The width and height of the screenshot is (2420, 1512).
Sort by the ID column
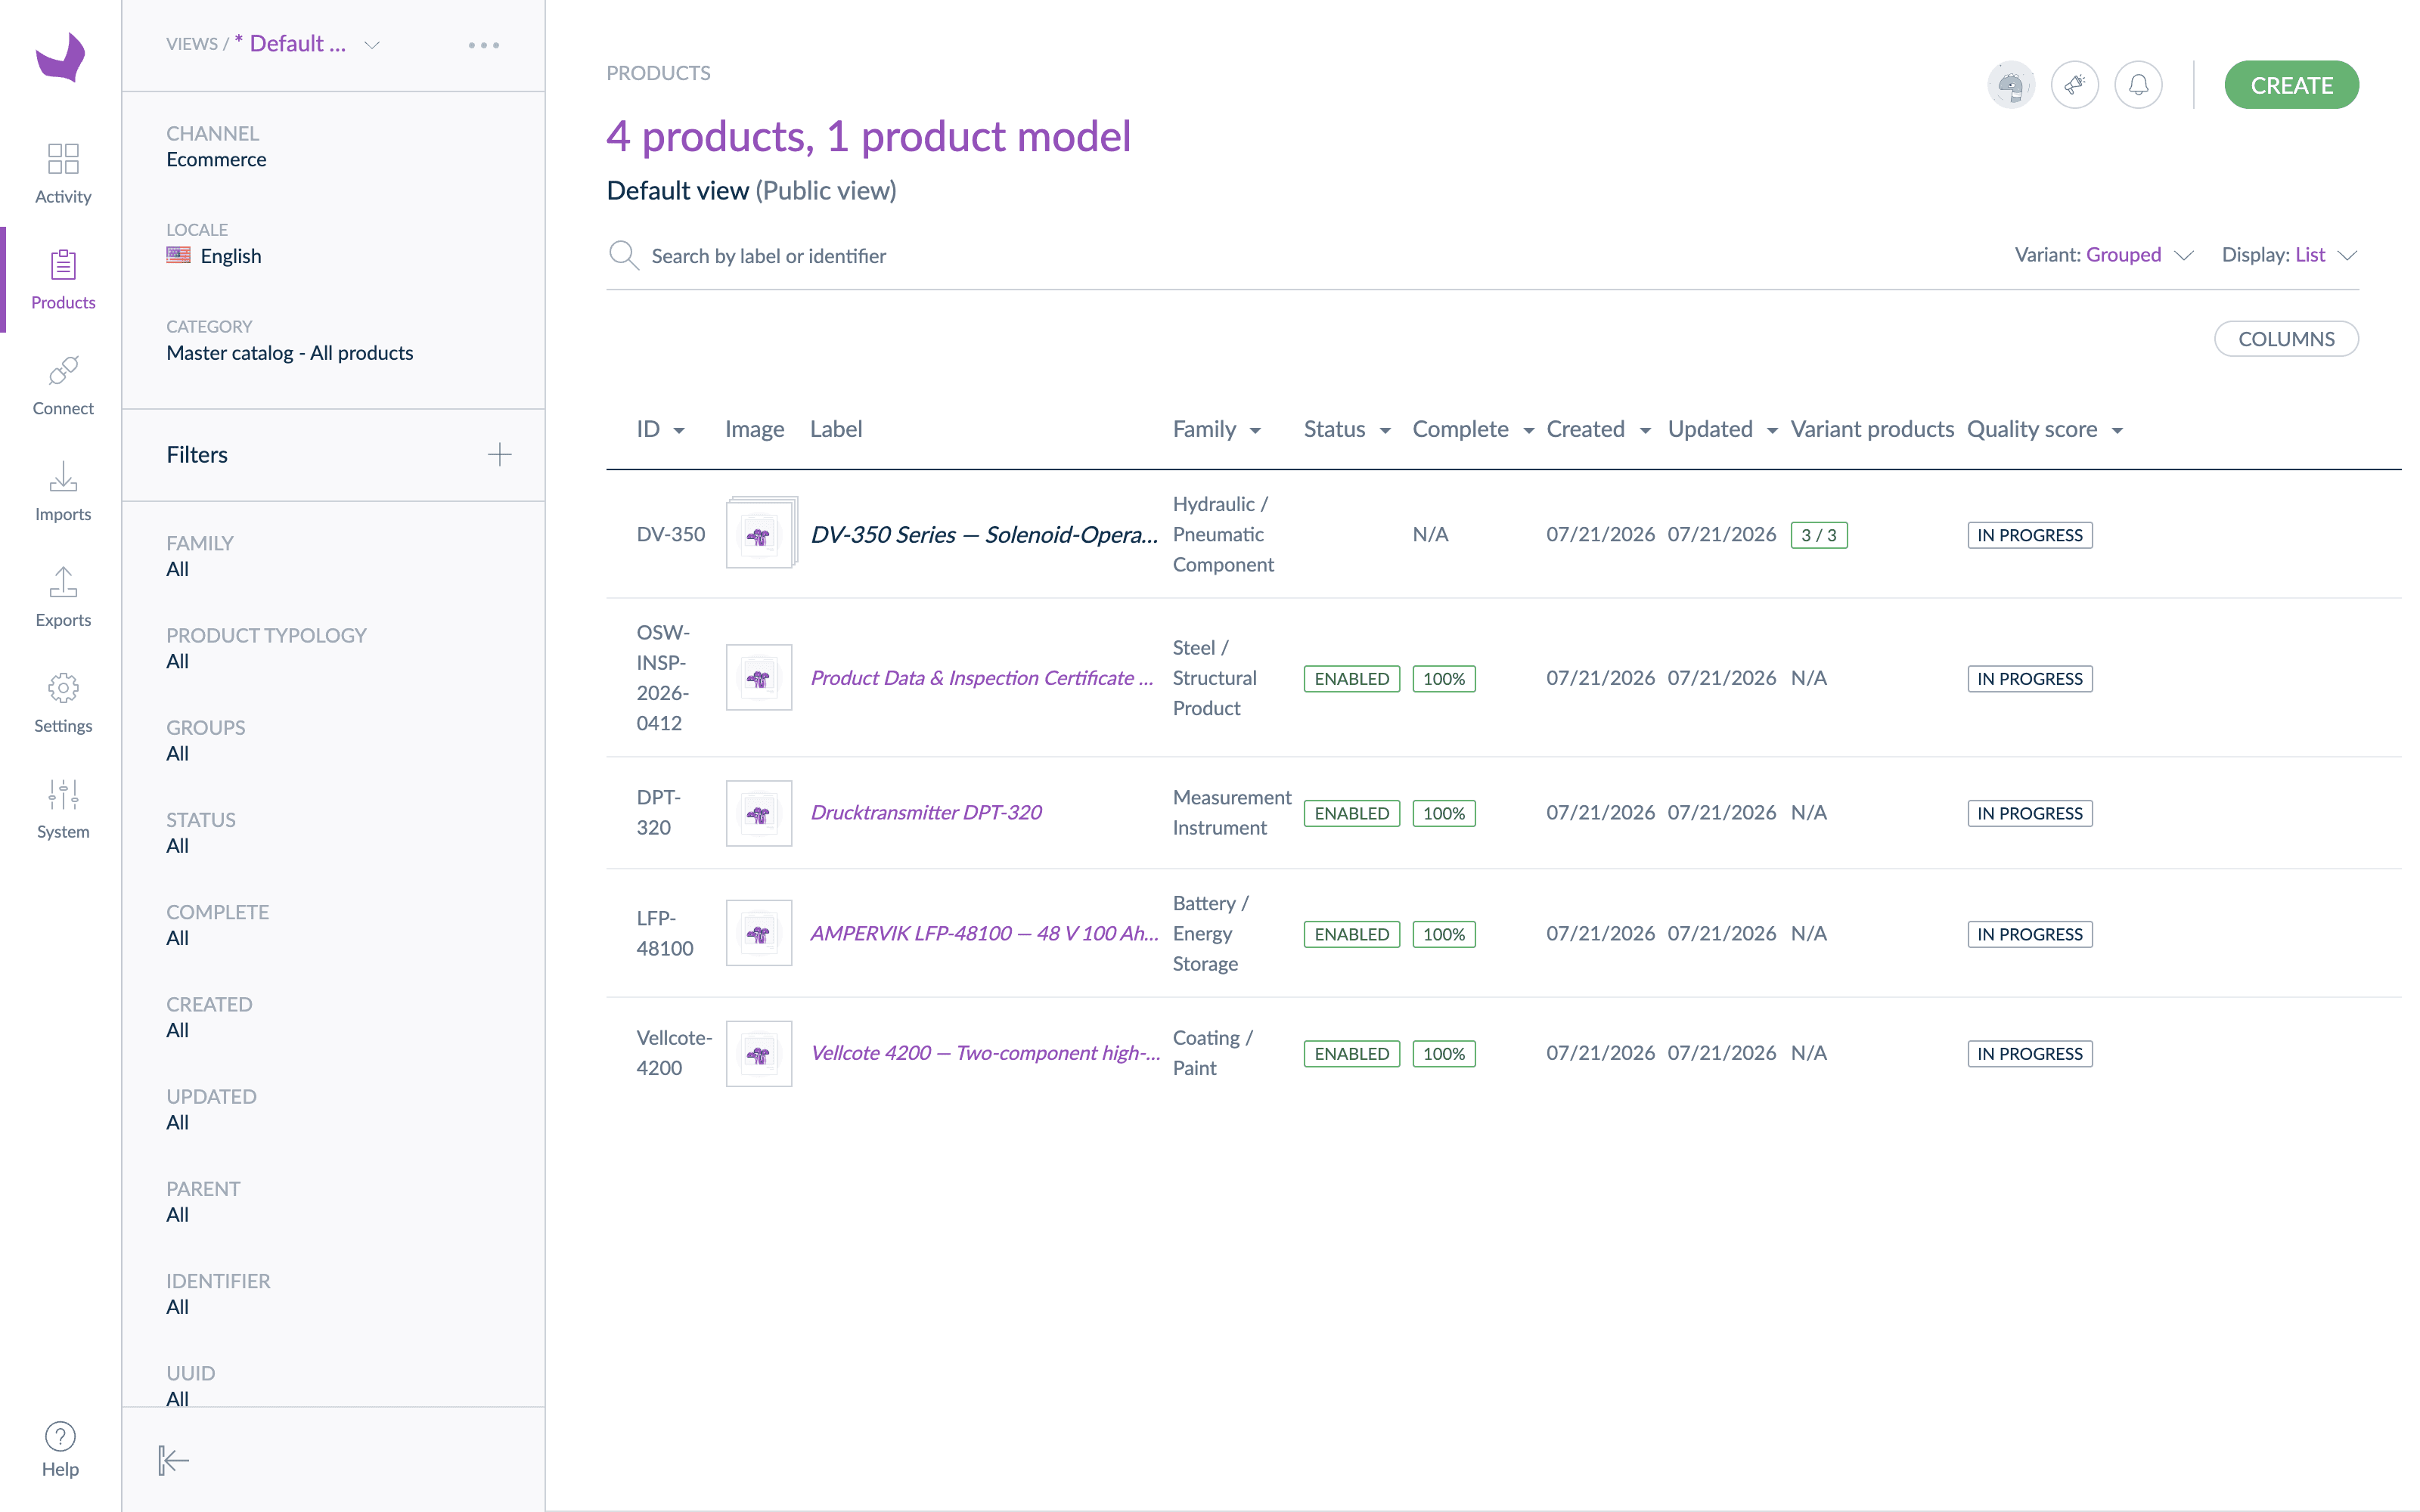[x=660, y=429]
